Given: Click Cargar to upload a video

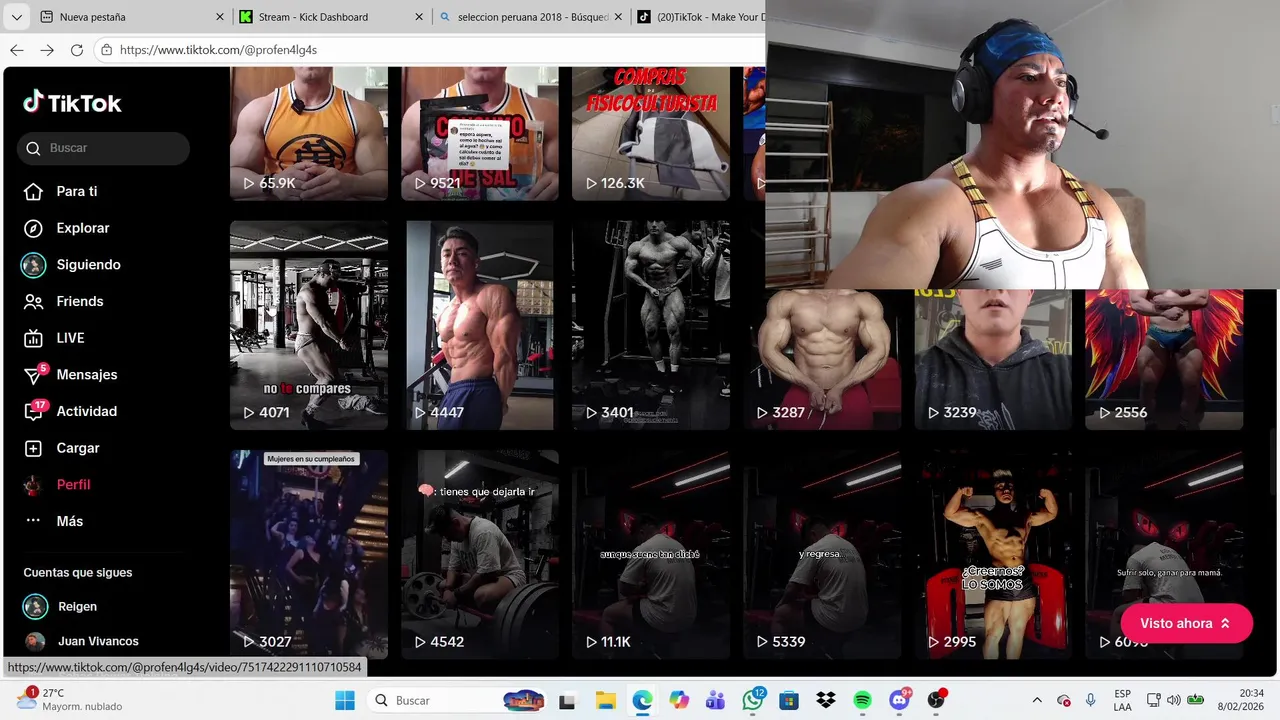Looking at the screenshot, I should (61, 448).
